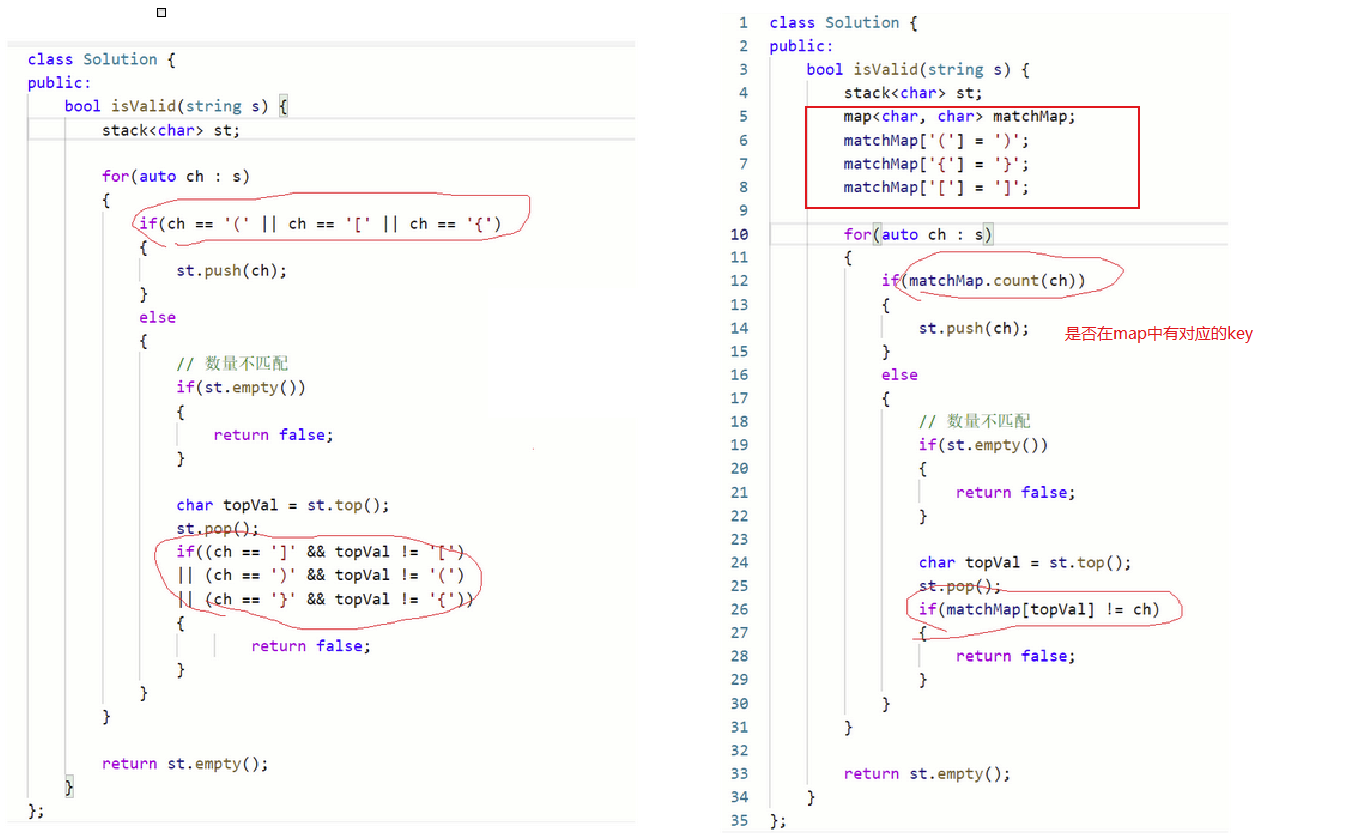Click the || (ch == '}' && topVal != '{')) line

pos(325,599)
